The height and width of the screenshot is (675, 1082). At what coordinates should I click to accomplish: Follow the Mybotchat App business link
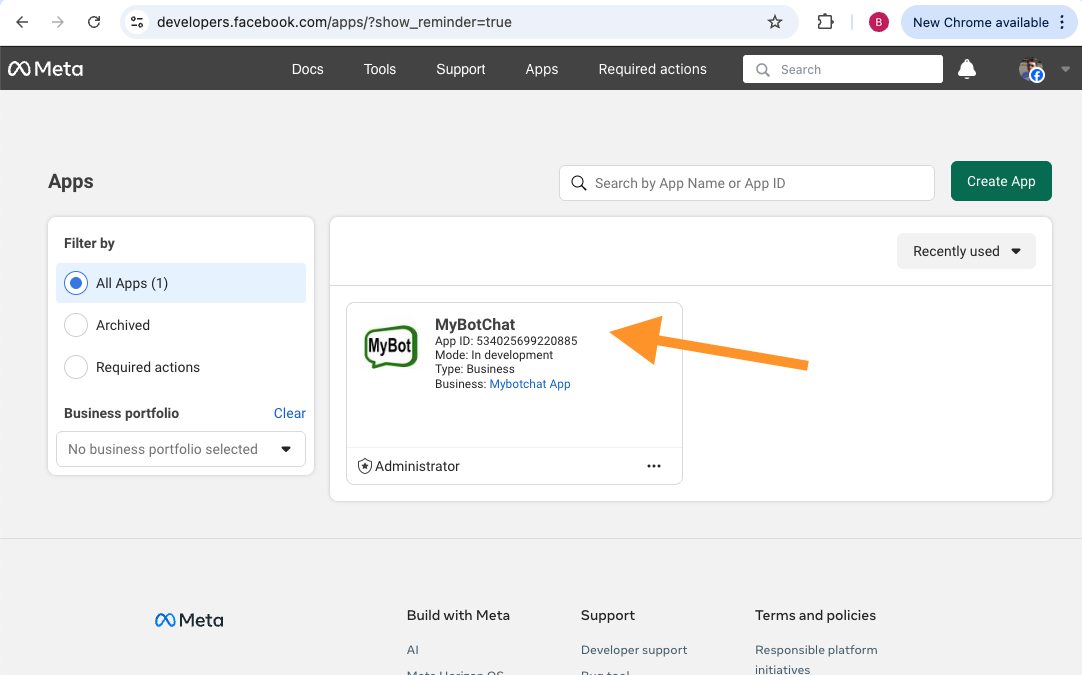point(529,383)
